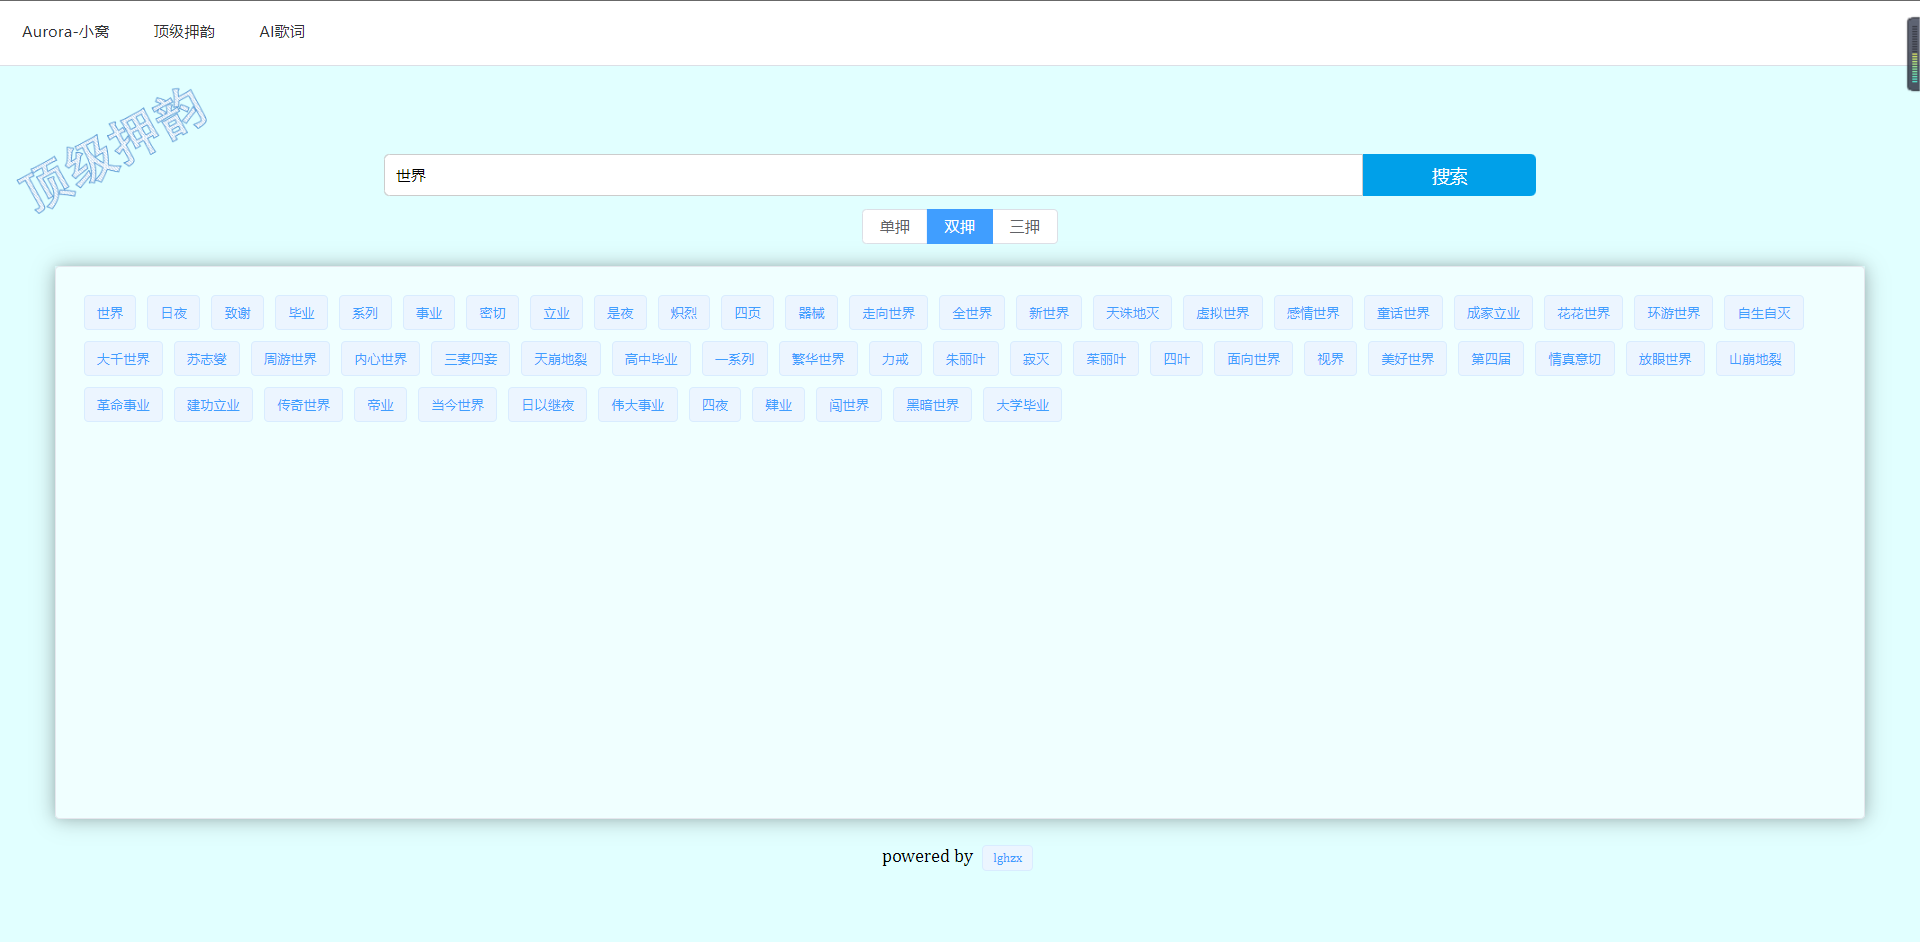Open the Aurora-小窝 home link
The width and height of the screenshot is (1920, 942).
[x=66, y=32]
